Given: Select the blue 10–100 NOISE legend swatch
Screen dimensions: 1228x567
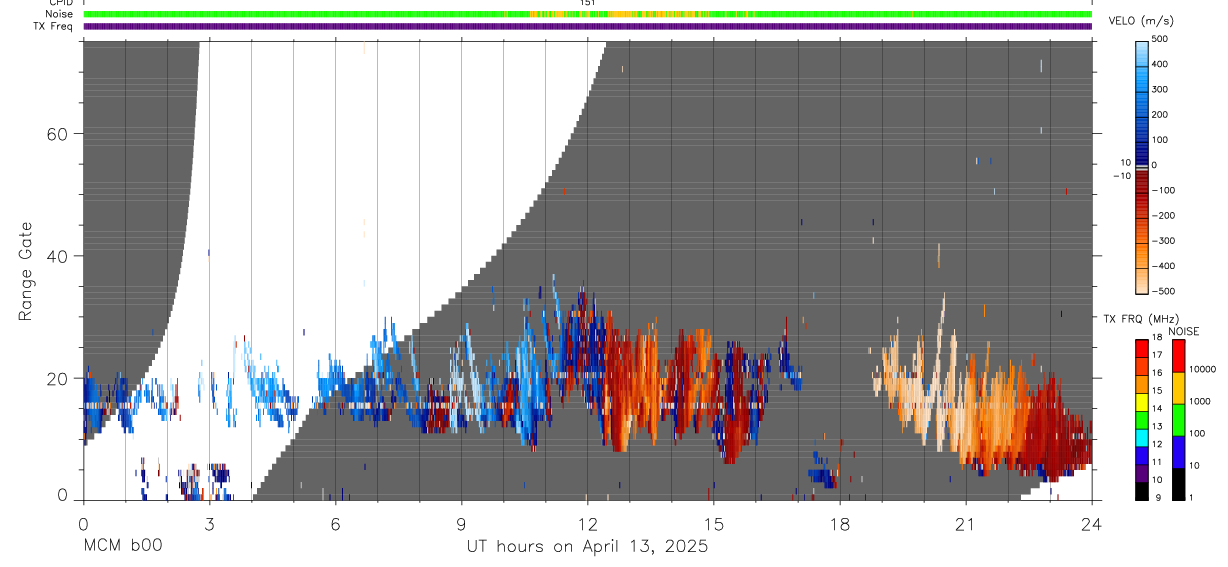Looking at the screenshot, I should [1178, 452].
